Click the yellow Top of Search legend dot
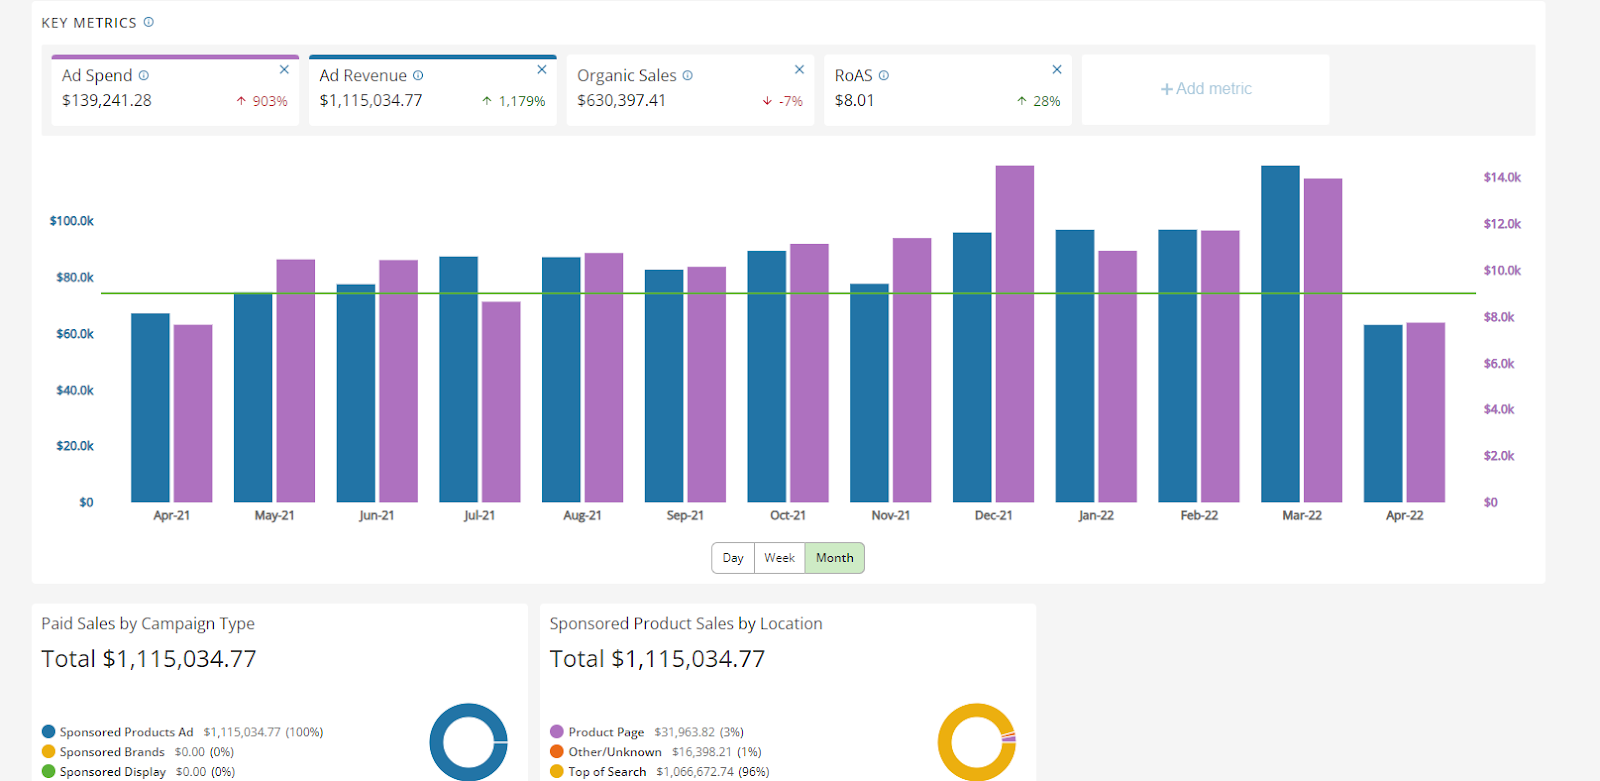The width and height of the screenshot is (1600, 781). [557, 772]
